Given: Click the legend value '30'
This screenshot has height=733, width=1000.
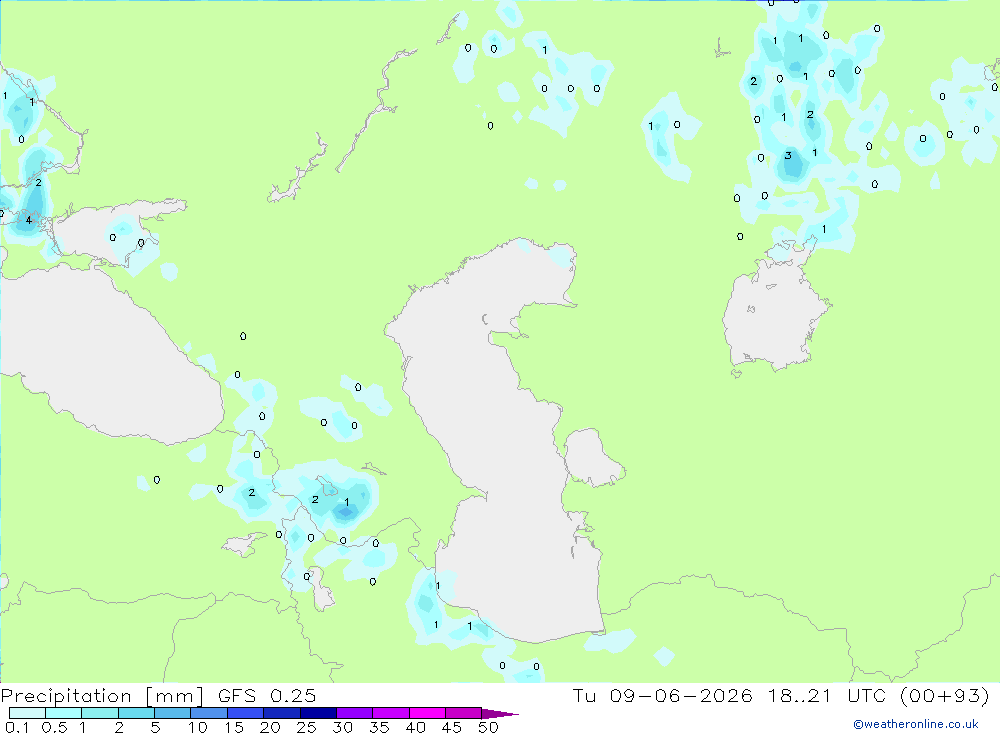Looking at the screenshot, I should pyautogui.click(x=343, y=727).
